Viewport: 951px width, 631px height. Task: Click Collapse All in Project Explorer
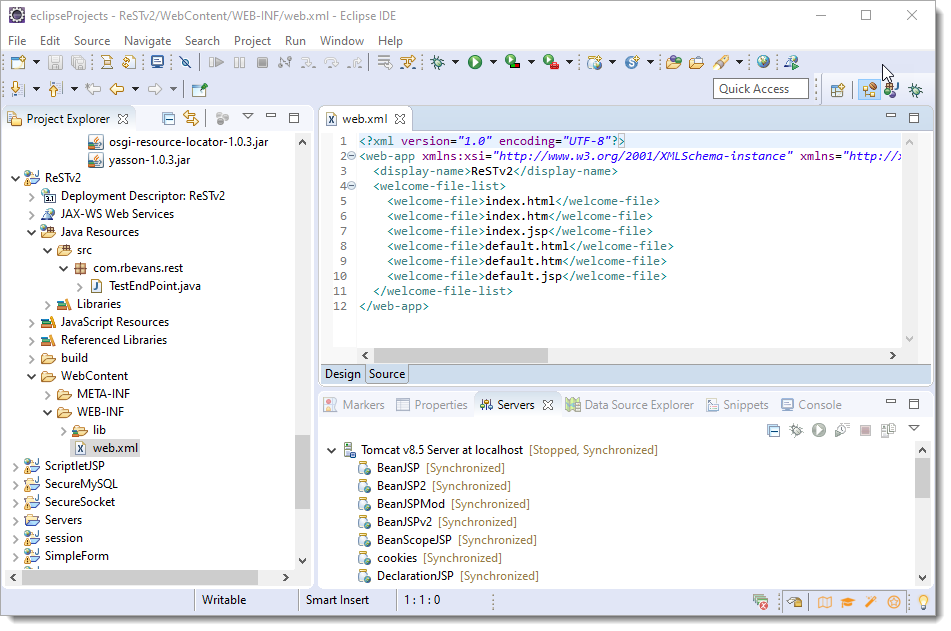169,118
